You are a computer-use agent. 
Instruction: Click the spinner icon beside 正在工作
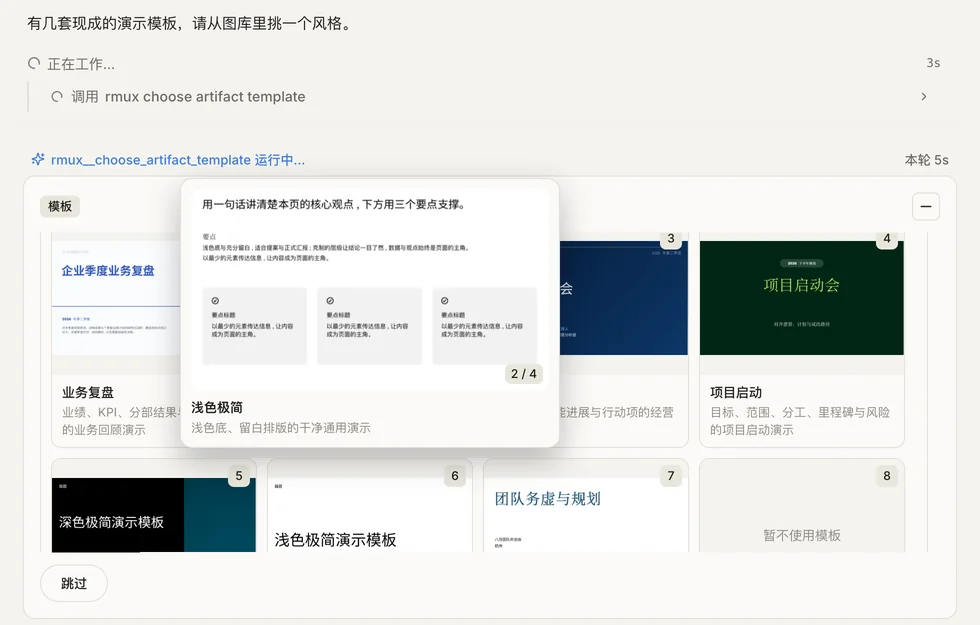34,63
